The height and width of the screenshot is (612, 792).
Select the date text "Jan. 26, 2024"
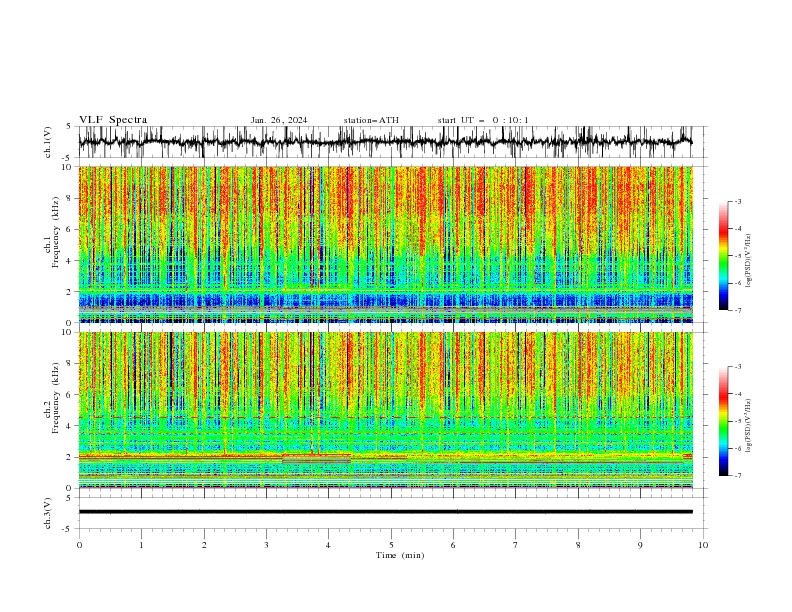tap(279, 120)
